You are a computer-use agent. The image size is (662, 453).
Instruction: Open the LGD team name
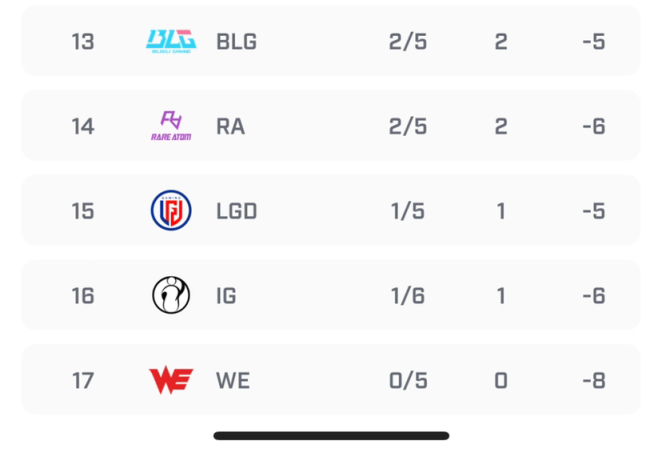point(236,211)
